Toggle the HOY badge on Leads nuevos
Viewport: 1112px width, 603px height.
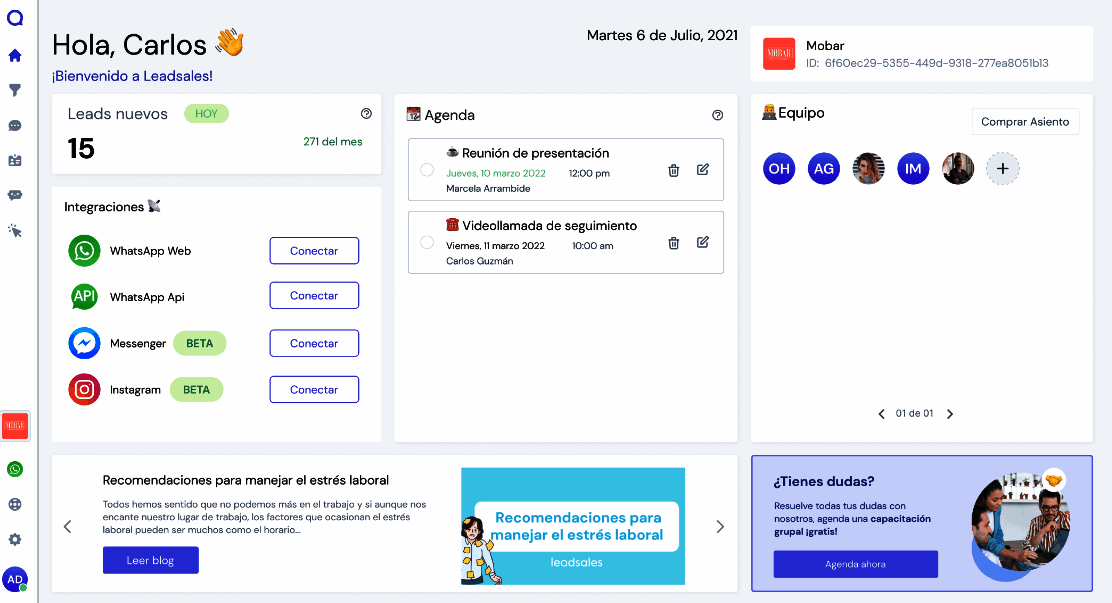tap(206, 113)
